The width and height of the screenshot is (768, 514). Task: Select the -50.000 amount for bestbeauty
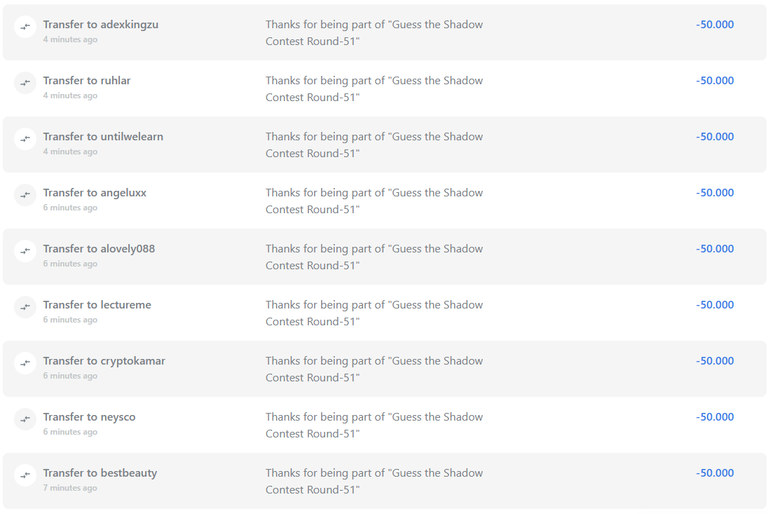(x=715, y=473)
